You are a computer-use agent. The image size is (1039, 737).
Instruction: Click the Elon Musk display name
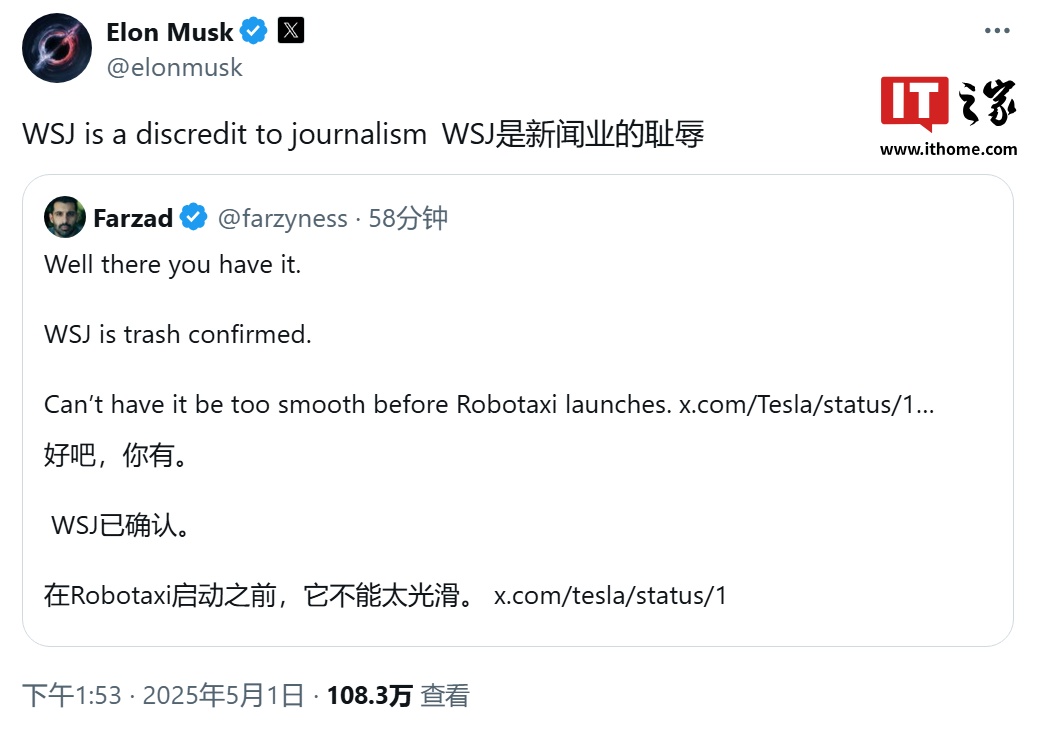170,31
